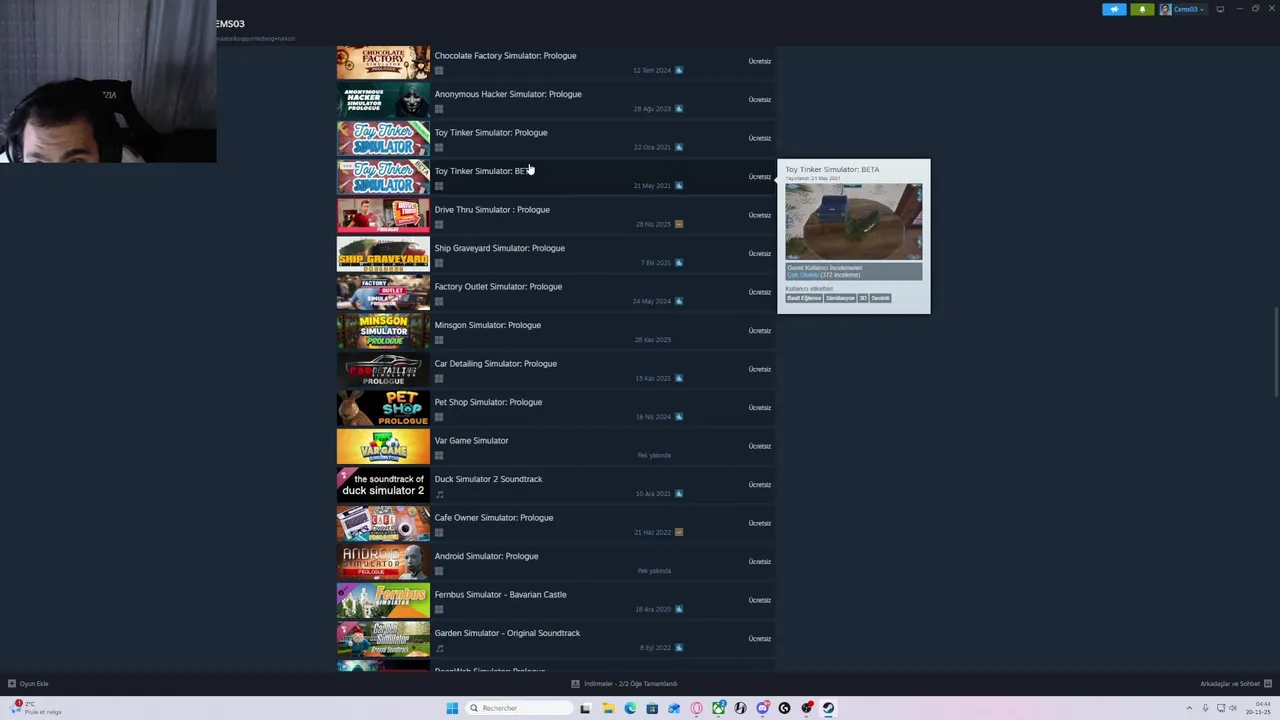Open Cafe Owner Simulator: Prologue title
This screenshot has height=720, width=1280.
point(494,518)
